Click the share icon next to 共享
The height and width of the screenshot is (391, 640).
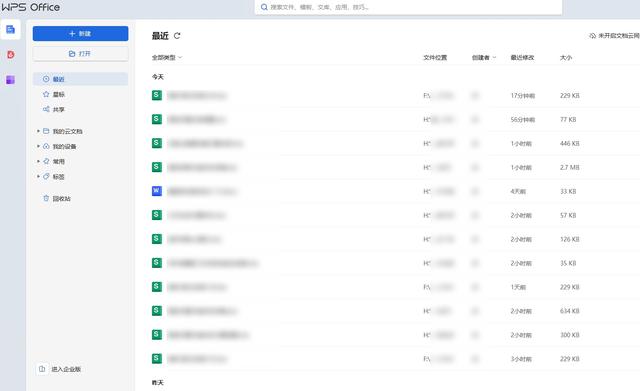pos(46,109)
